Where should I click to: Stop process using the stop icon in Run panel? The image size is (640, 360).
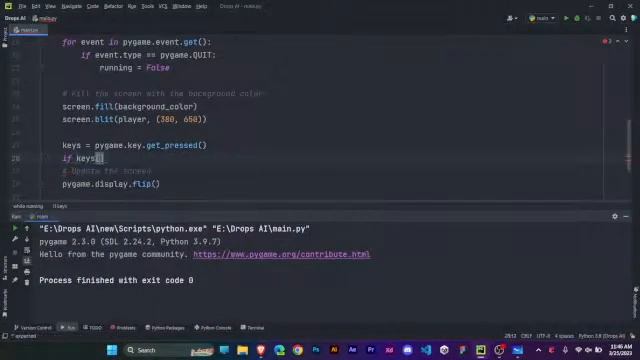click(x=15, y=253)
